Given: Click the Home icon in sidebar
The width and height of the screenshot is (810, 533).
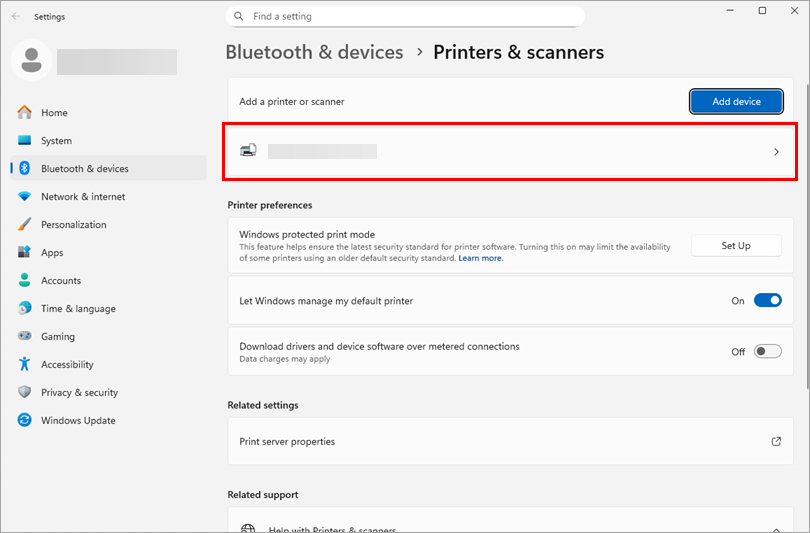Looking at the screenshot, I should (x=25, y=113).
